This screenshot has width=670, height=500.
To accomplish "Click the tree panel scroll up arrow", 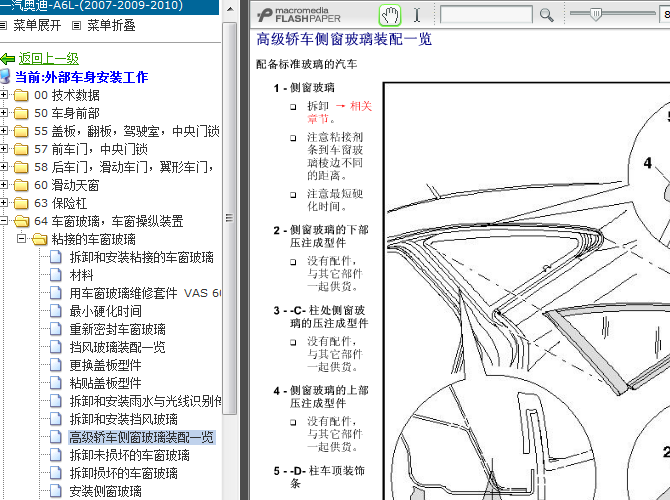I will pyautogui.click(x=229, y=9).
